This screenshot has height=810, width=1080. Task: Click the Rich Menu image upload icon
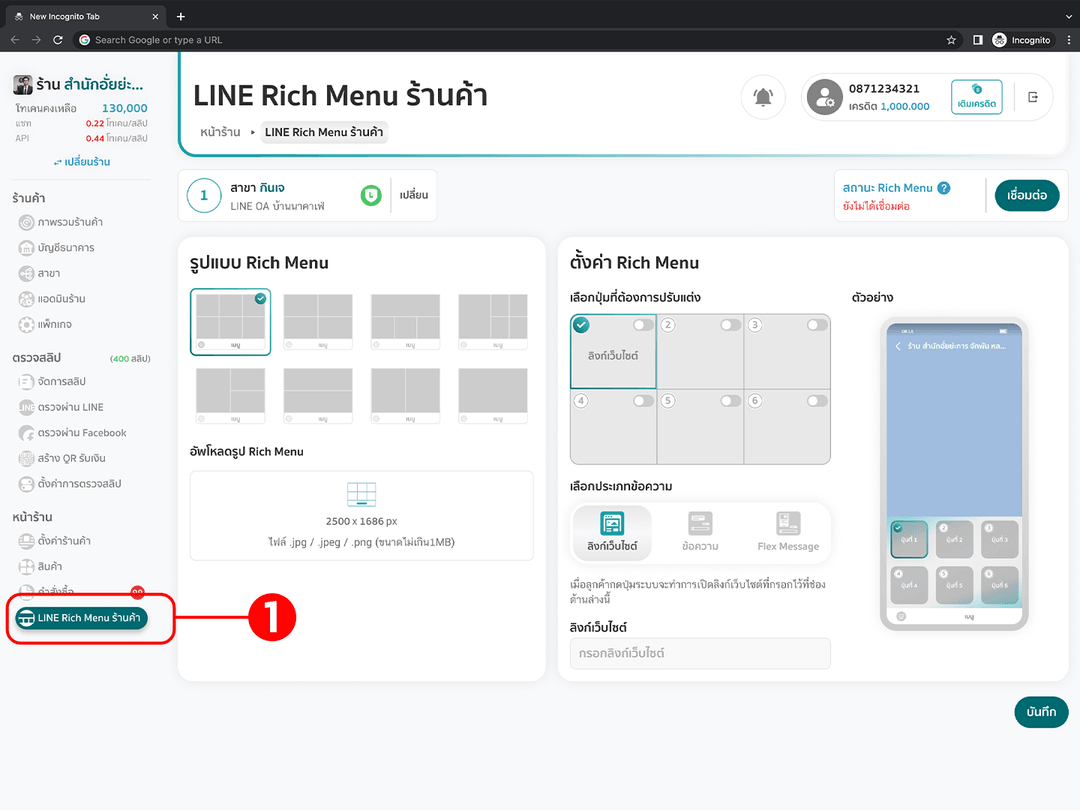[x=362, y=494]
